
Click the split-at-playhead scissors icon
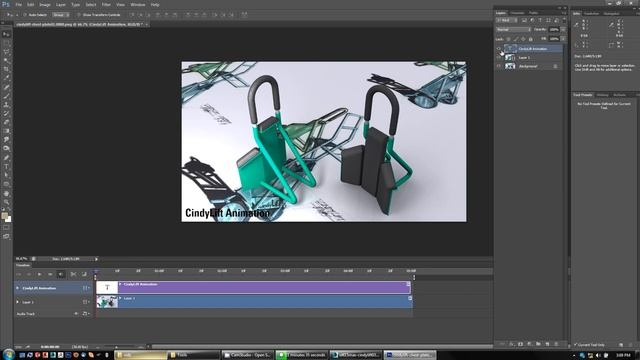pos(73,274)
